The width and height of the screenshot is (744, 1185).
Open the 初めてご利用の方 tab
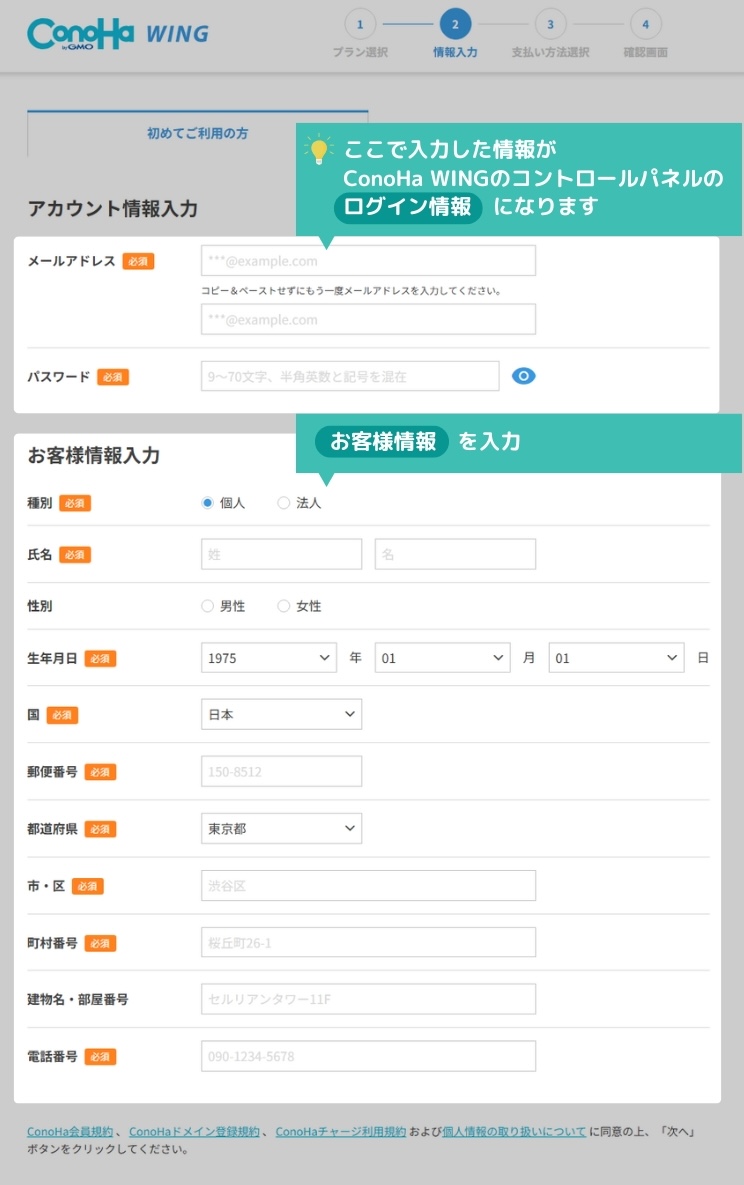(197, 133)
